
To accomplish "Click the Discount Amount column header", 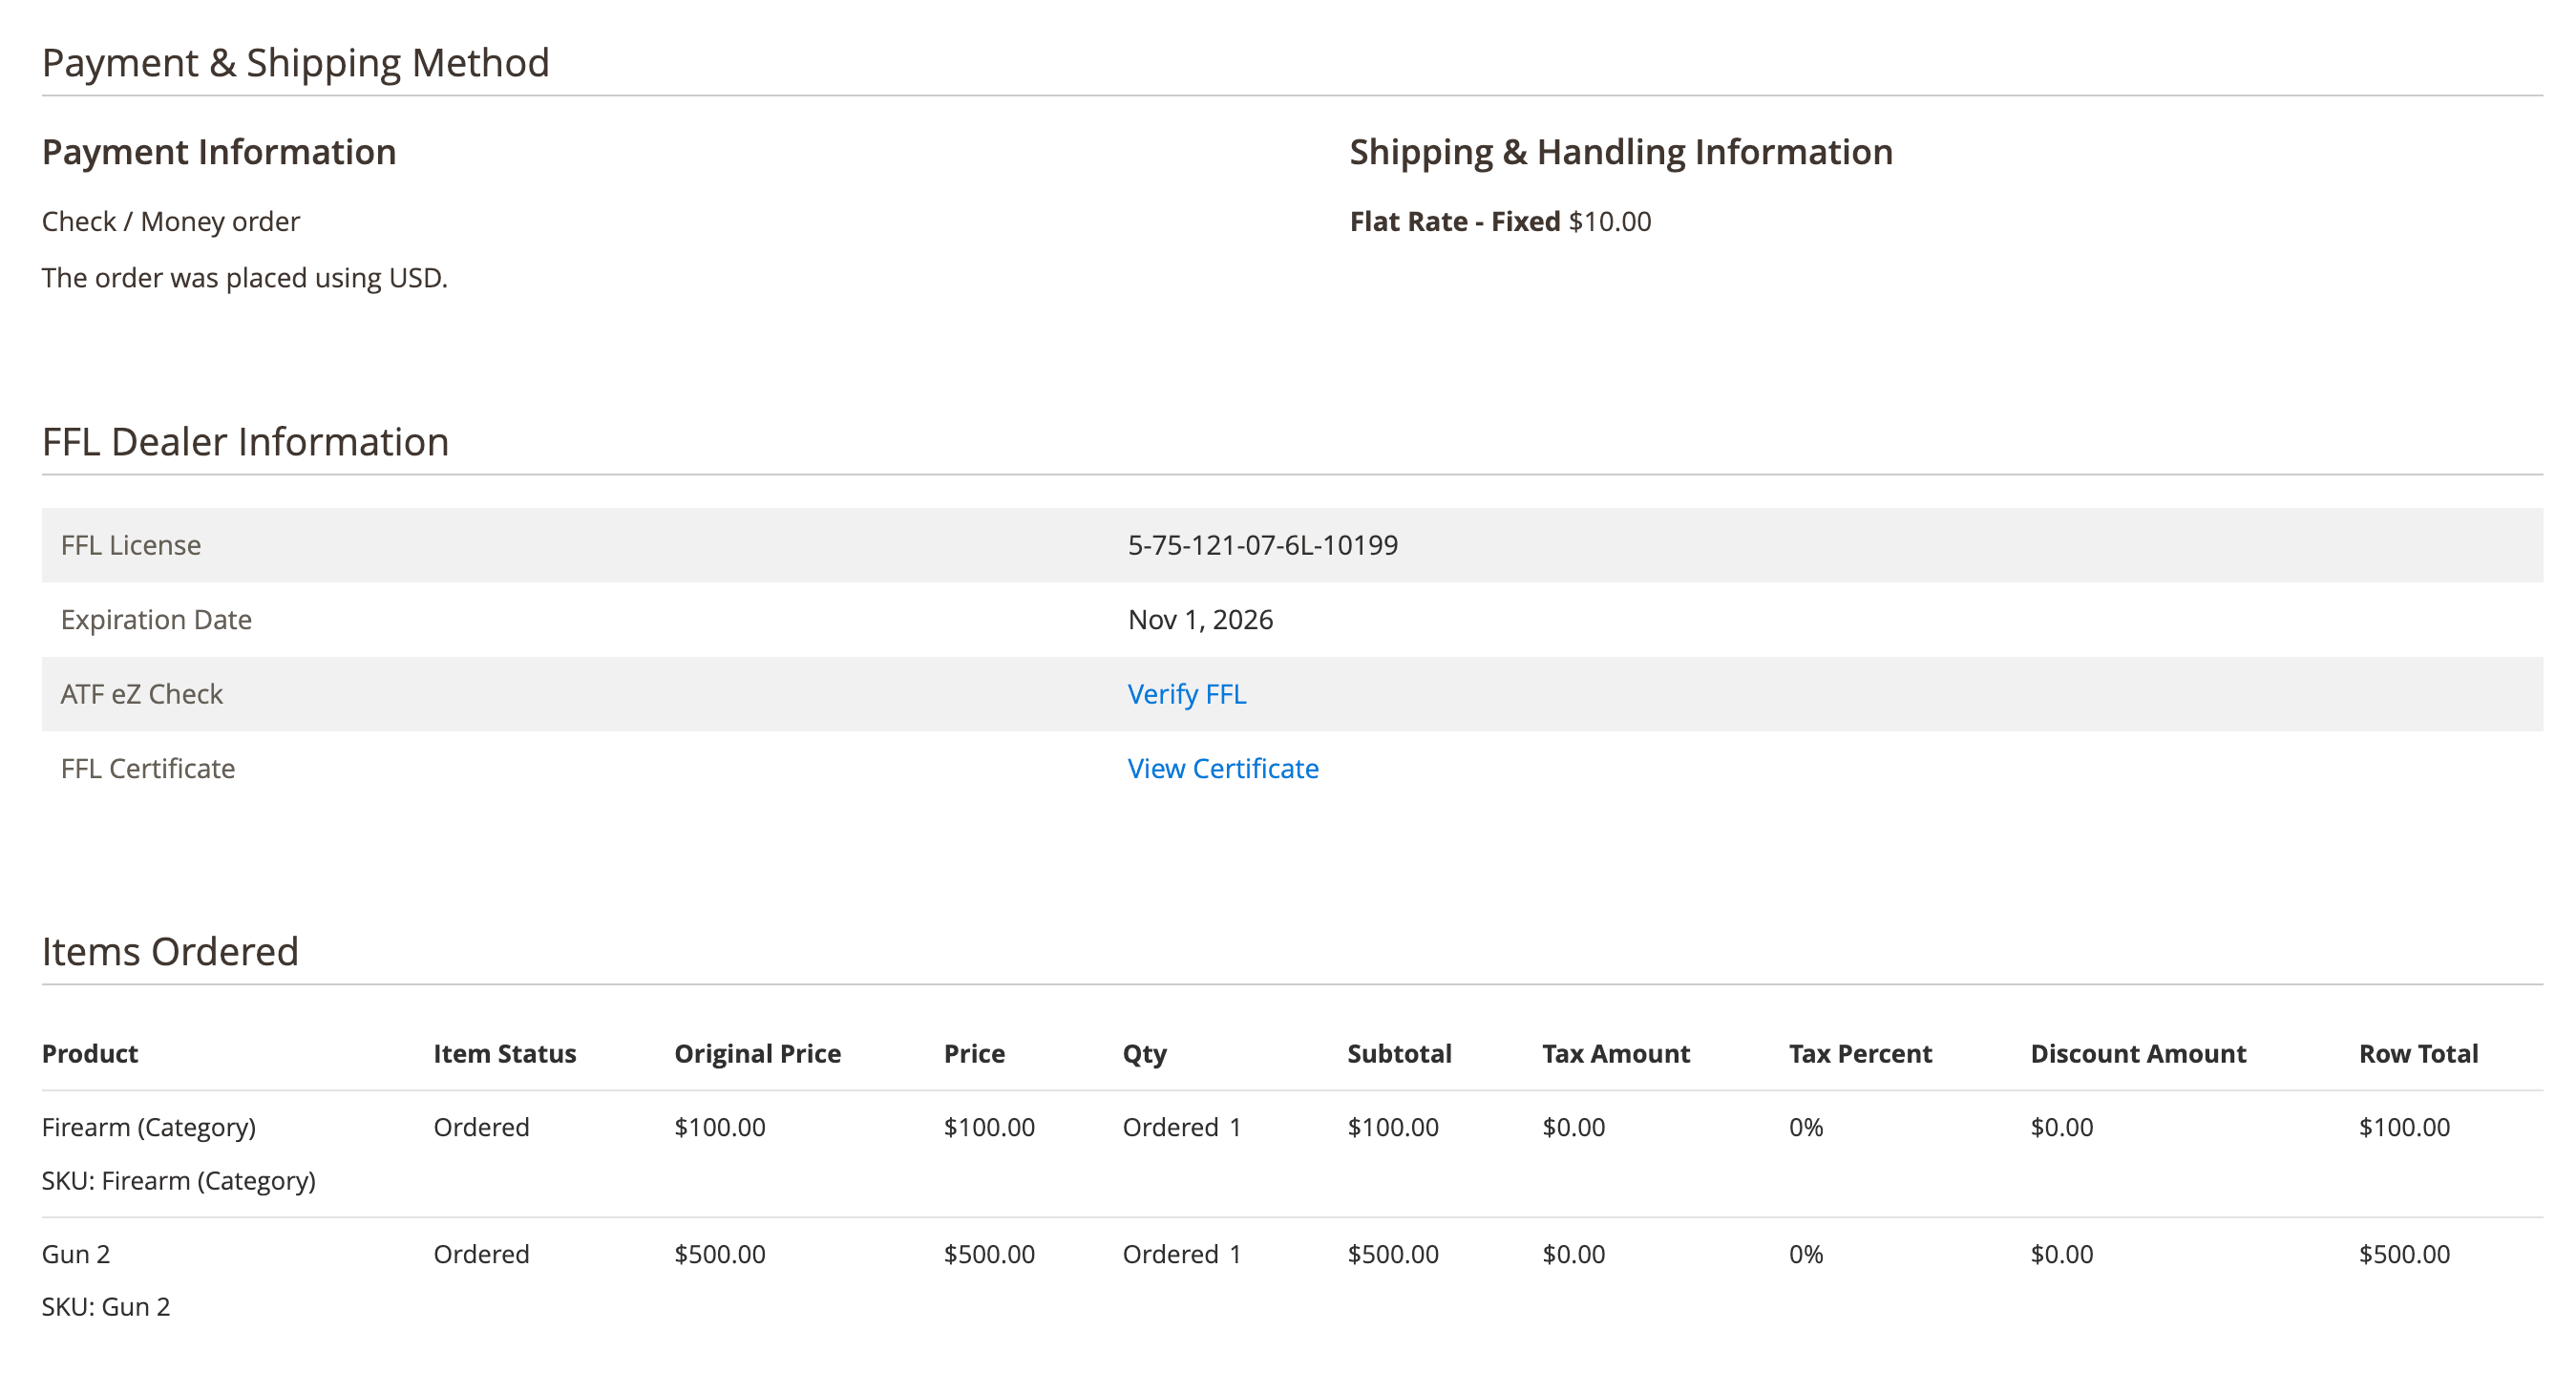I will (x=2138, y=1053).
